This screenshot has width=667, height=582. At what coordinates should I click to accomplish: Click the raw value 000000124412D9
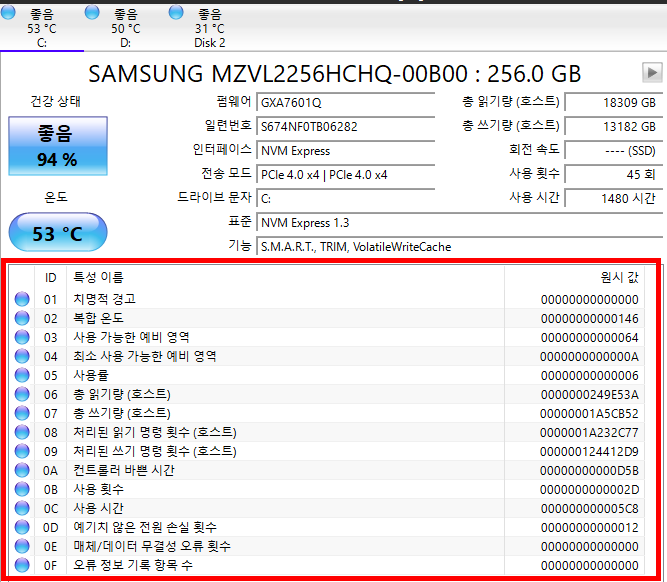click(590, 452)
